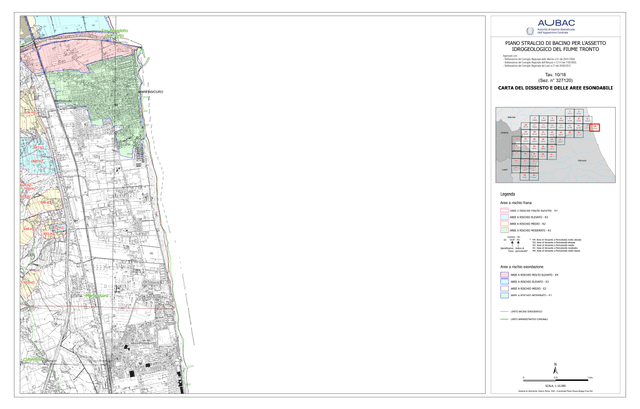Click the "CARTA DEL DISSESTO E DELLE AREE ESONDABILI" heading
Screen dimensions: 640x409
(555, 88)
